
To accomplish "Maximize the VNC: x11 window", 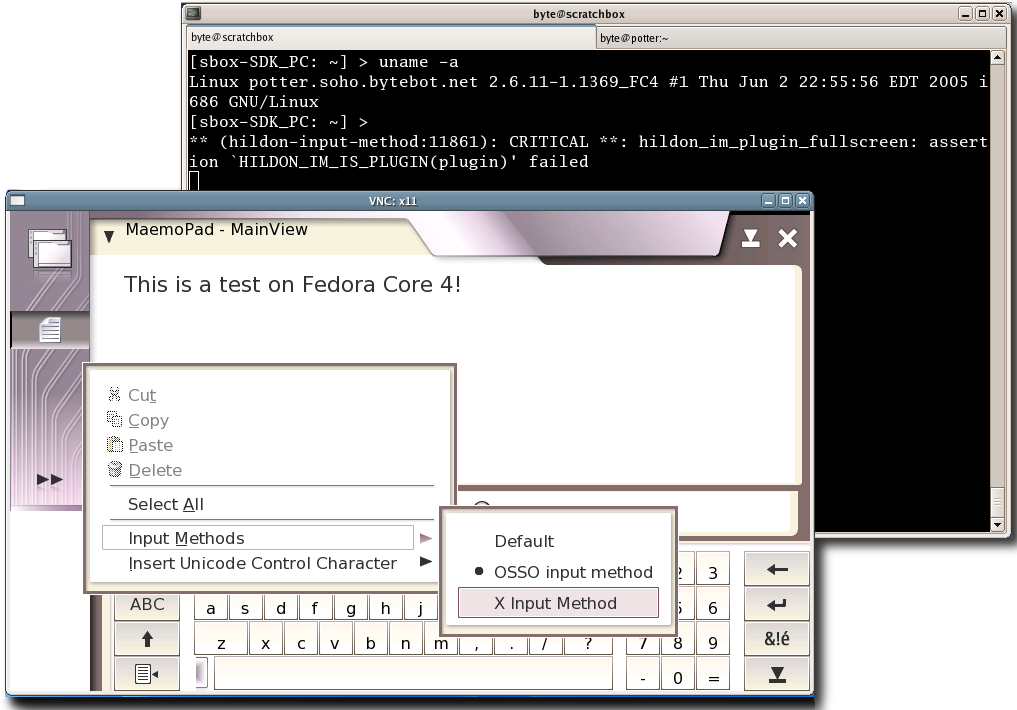I will click(x=785, y=200).
